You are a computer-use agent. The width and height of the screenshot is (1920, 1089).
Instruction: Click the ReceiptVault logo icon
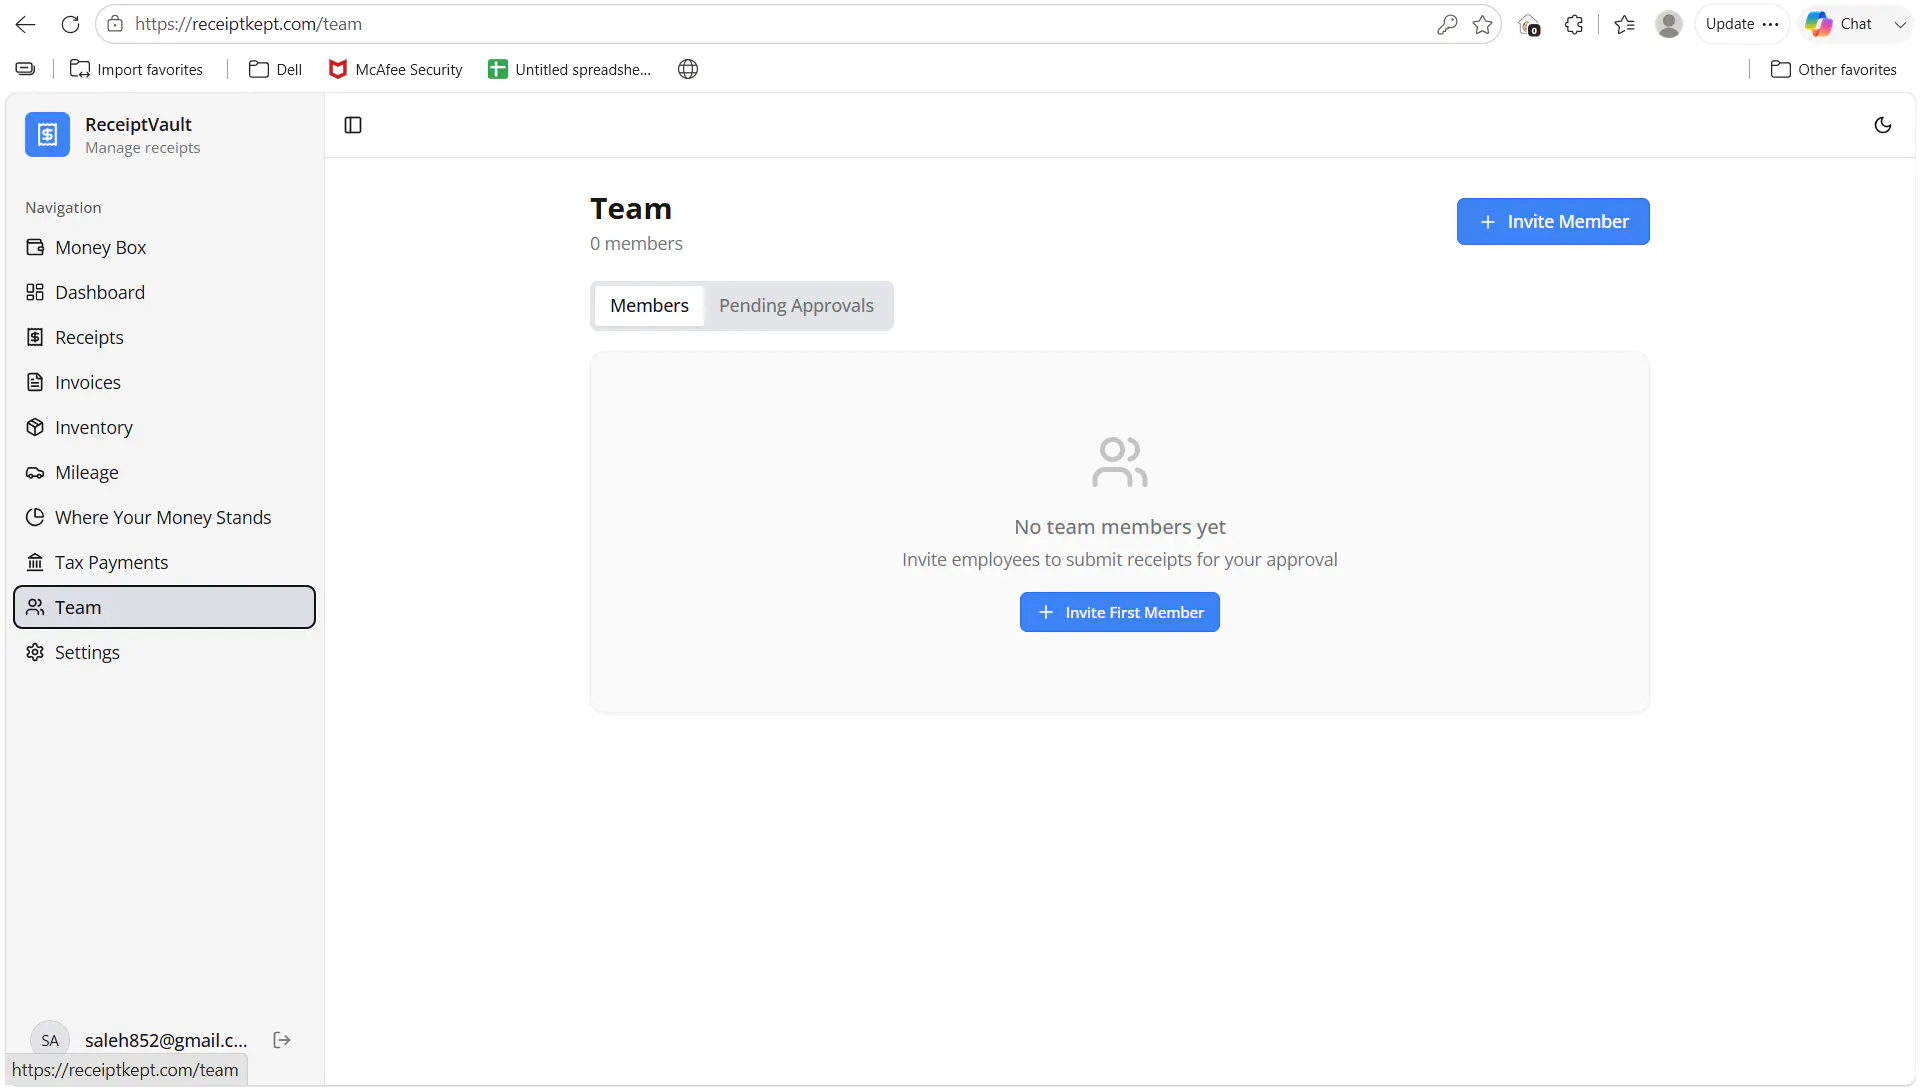pyautogui.click(x=47, y=135)
